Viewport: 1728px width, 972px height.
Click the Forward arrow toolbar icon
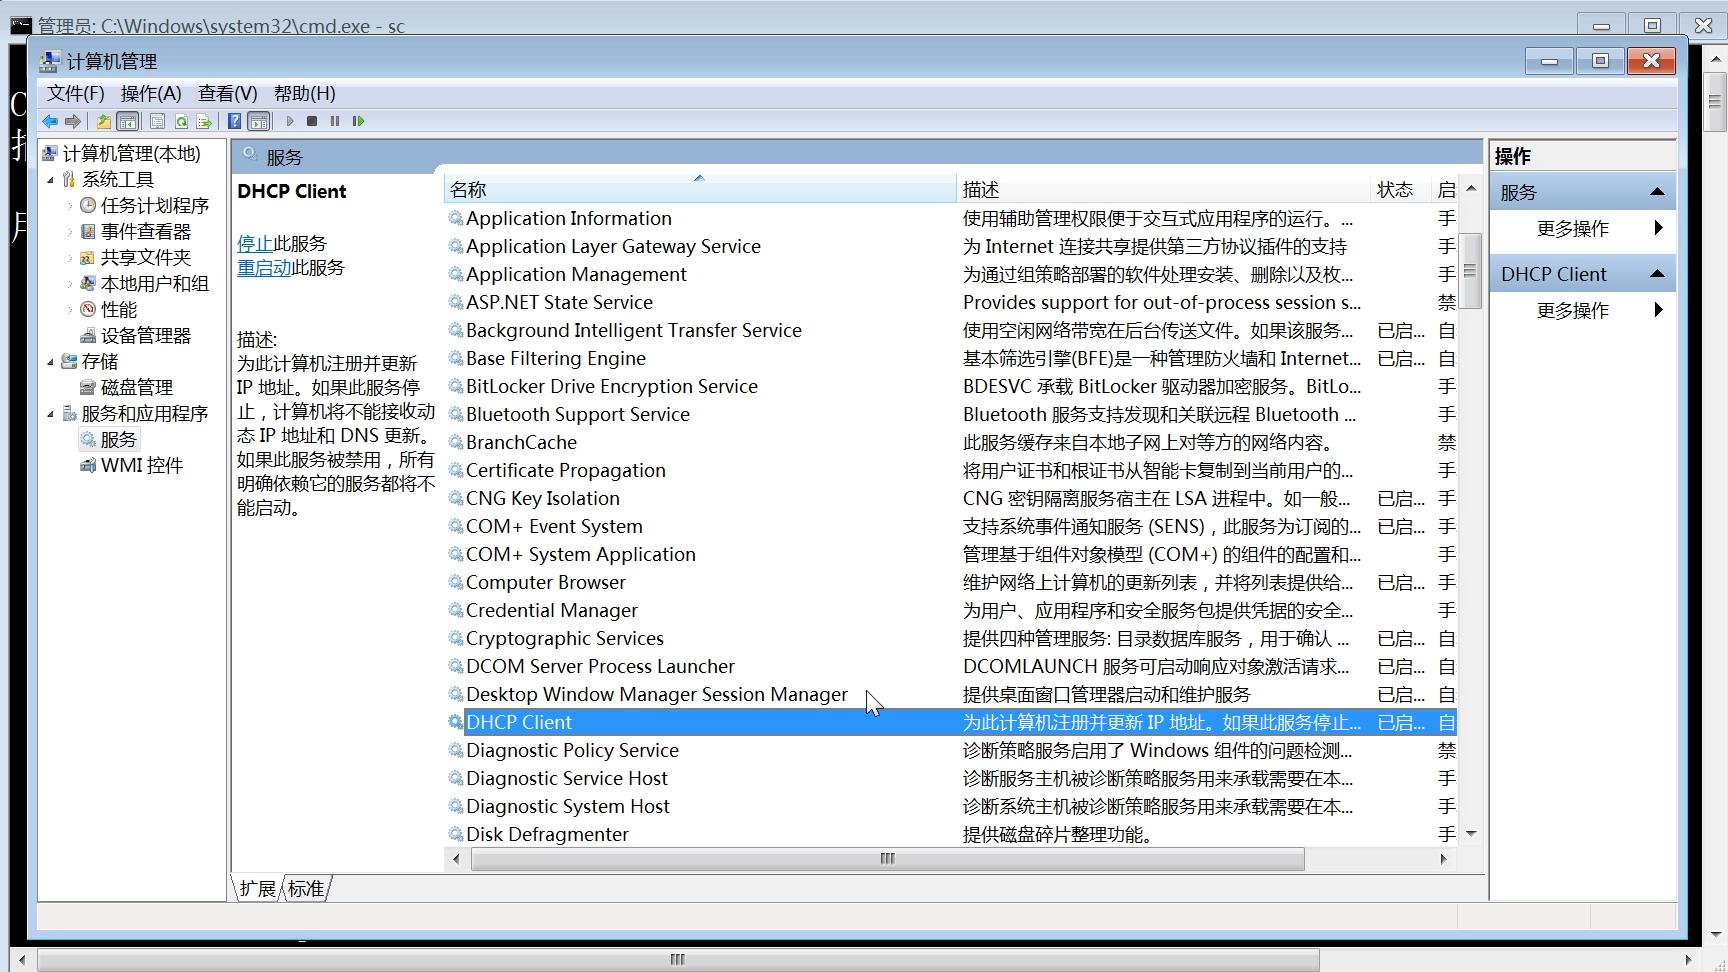tap(73, 121)
